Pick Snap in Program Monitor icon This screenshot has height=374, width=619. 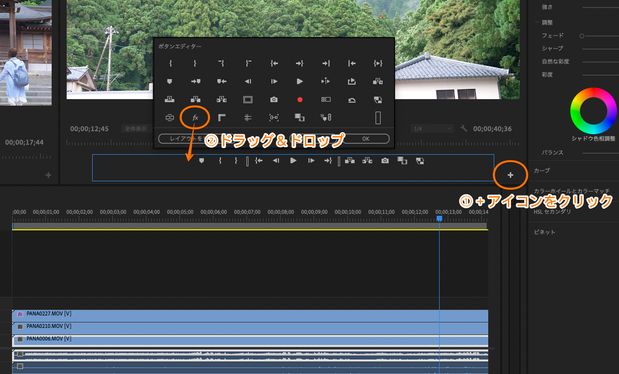[274, 118]
